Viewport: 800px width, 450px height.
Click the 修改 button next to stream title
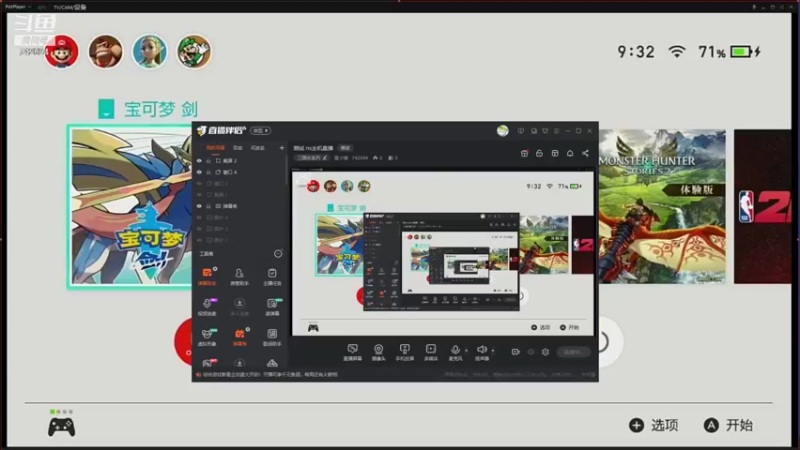(x=345, y=148)
